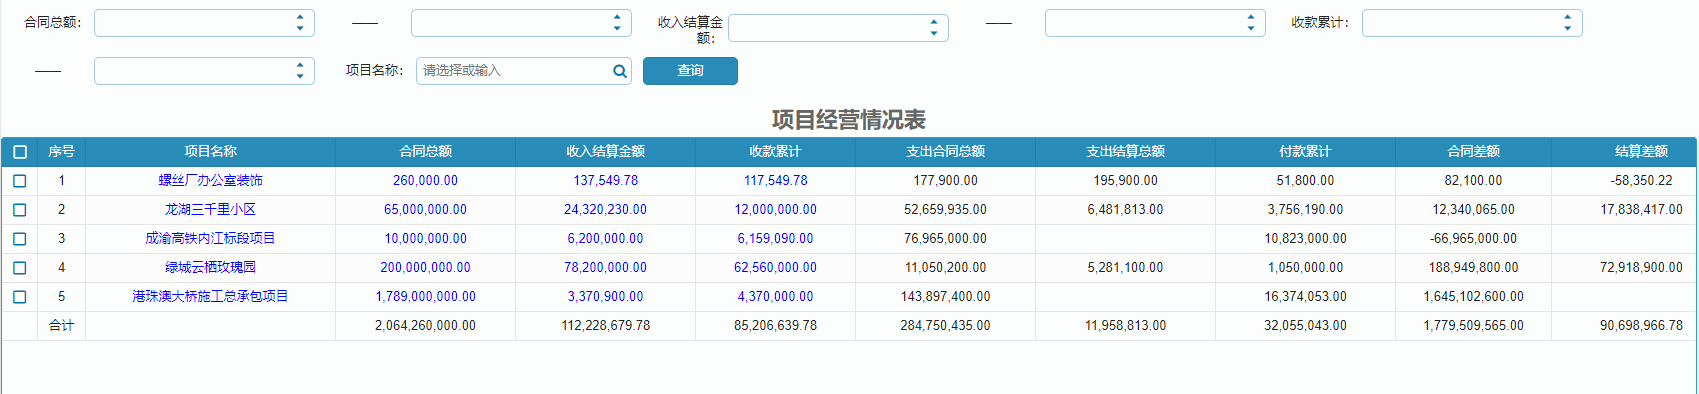The height and width of the screenshot is (394, 1699).
Task: Click the 12,000,000.00 receipts link
Action: (775, 210)
